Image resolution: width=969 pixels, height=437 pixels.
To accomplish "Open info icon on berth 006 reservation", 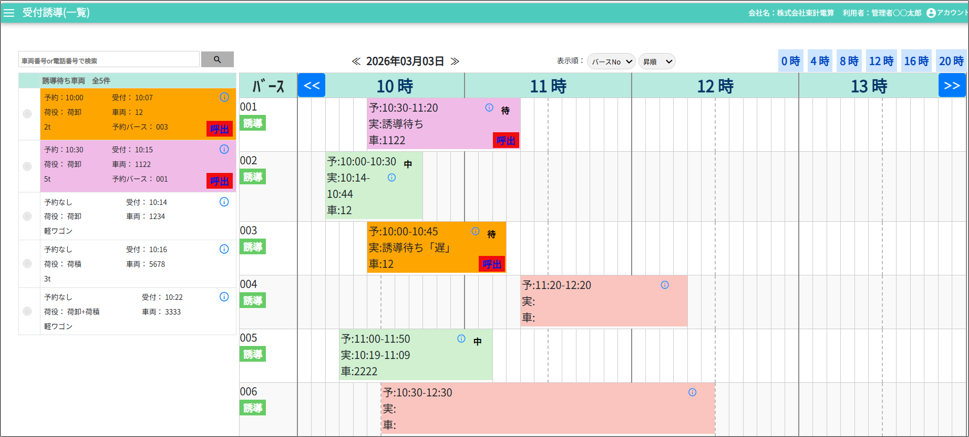I will tap(692, 392).
